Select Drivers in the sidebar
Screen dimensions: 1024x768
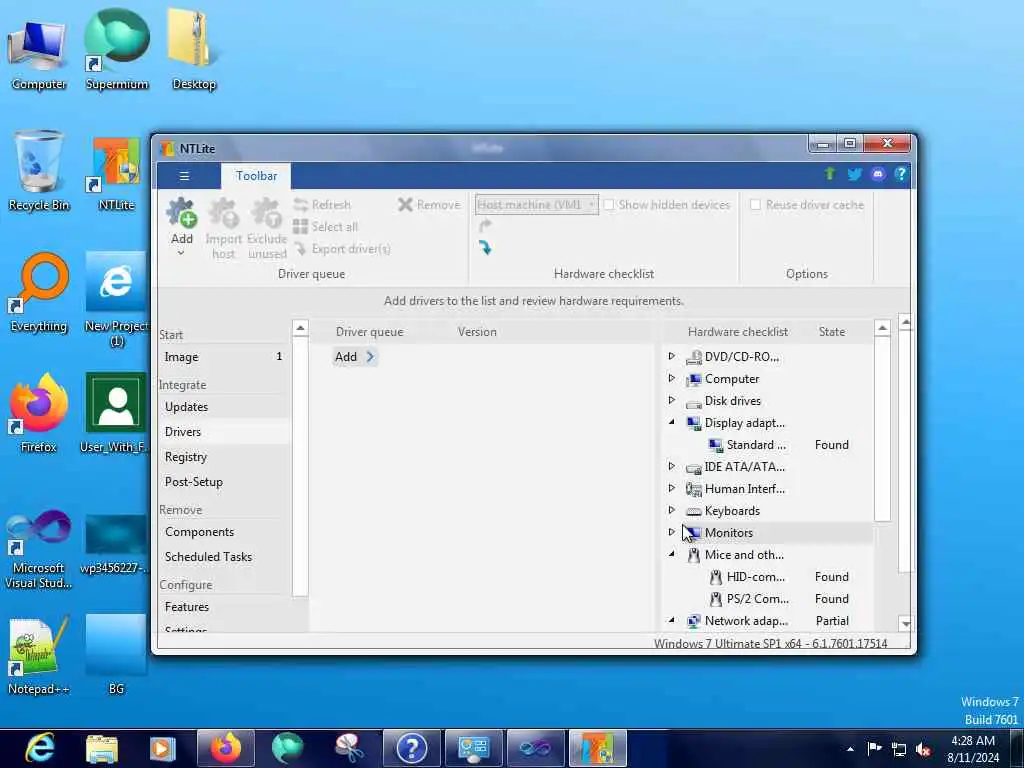tap(223, 432)
